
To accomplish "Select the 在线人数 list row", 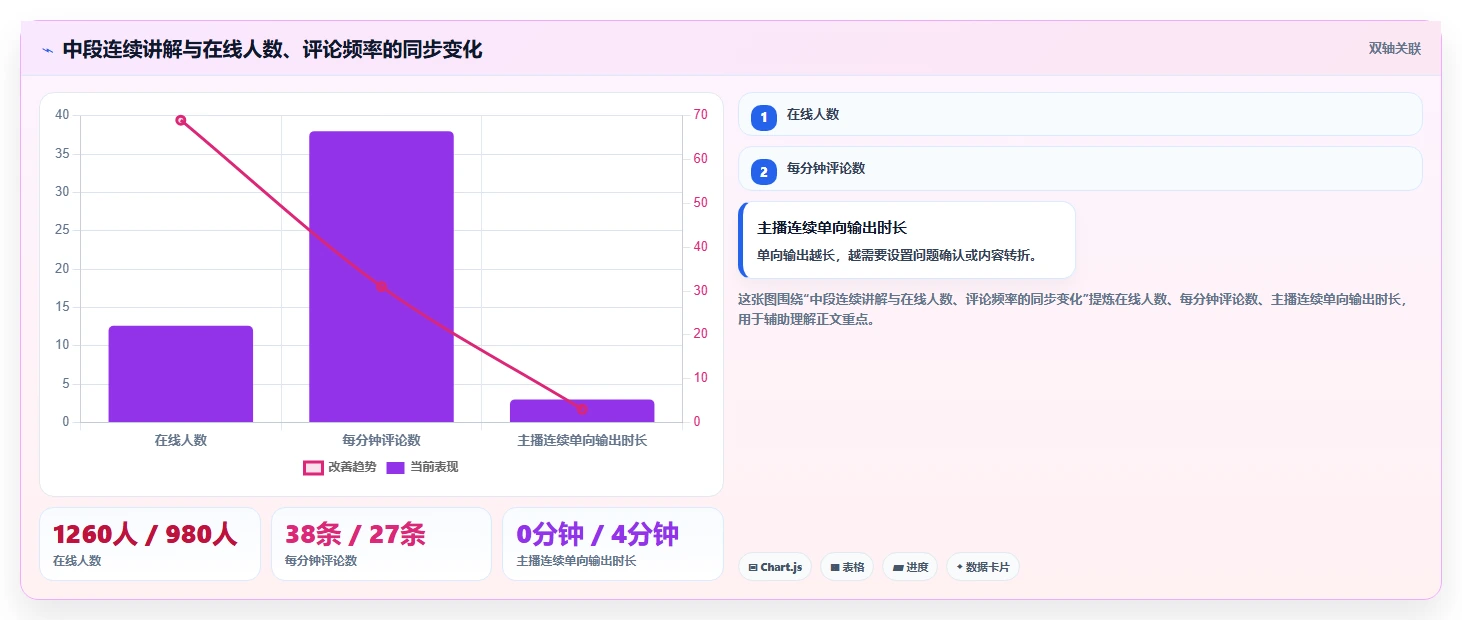I will (x=1080, y=114).
